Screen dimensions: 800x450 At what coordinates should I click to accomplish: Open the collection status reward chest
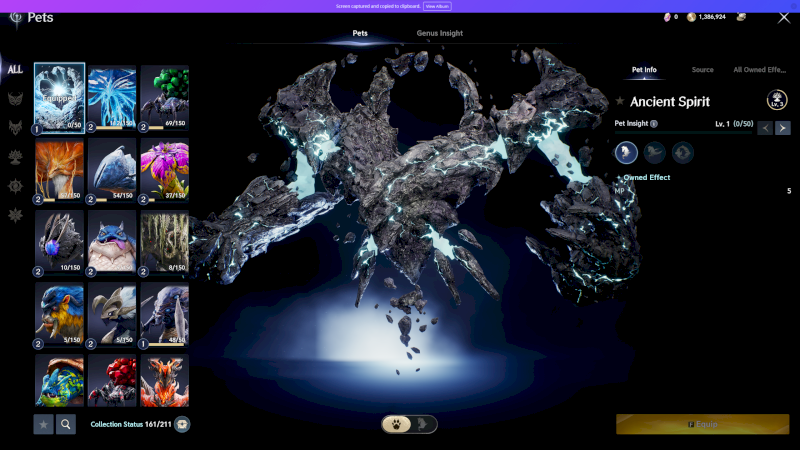coord(182,424)
